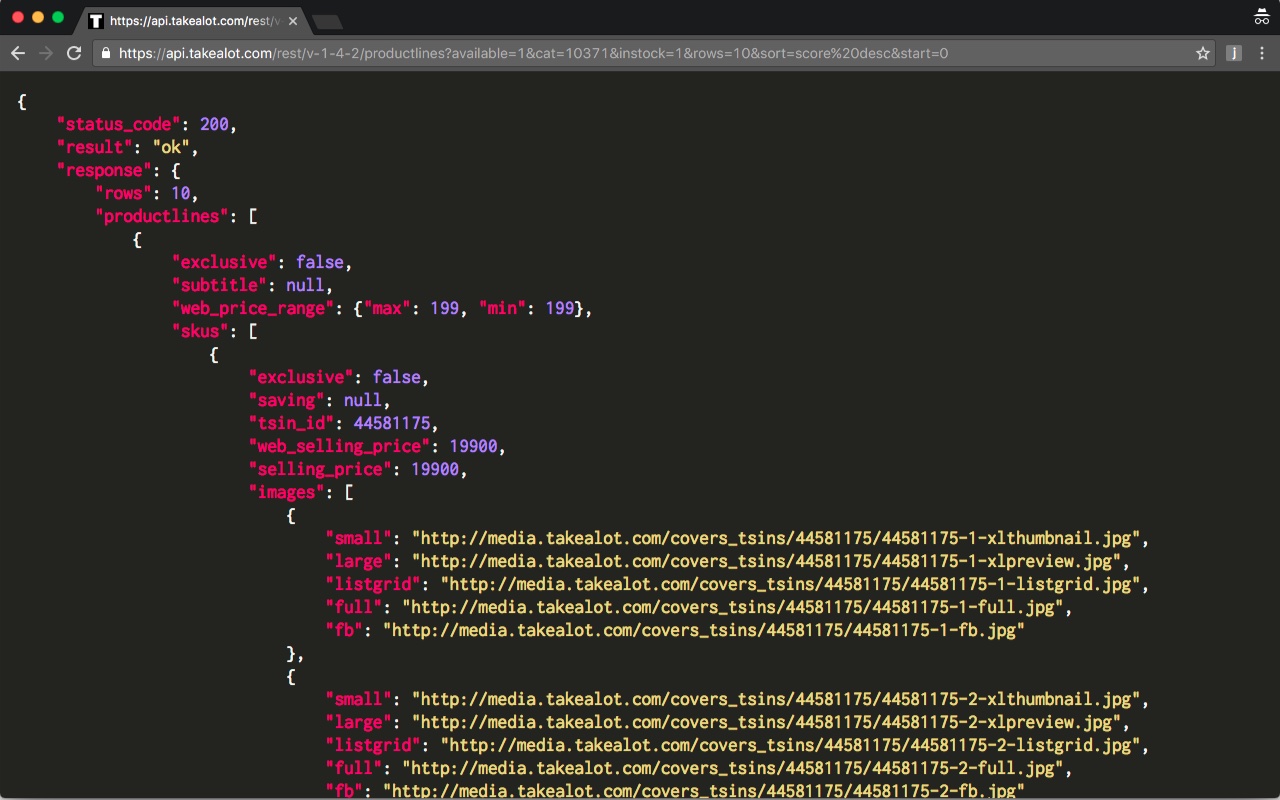Click the 44581175-2-xlthumbnail.jpg URL
Image resolution: width=1280 pixels, height=800 pixels.
point(776,699)
